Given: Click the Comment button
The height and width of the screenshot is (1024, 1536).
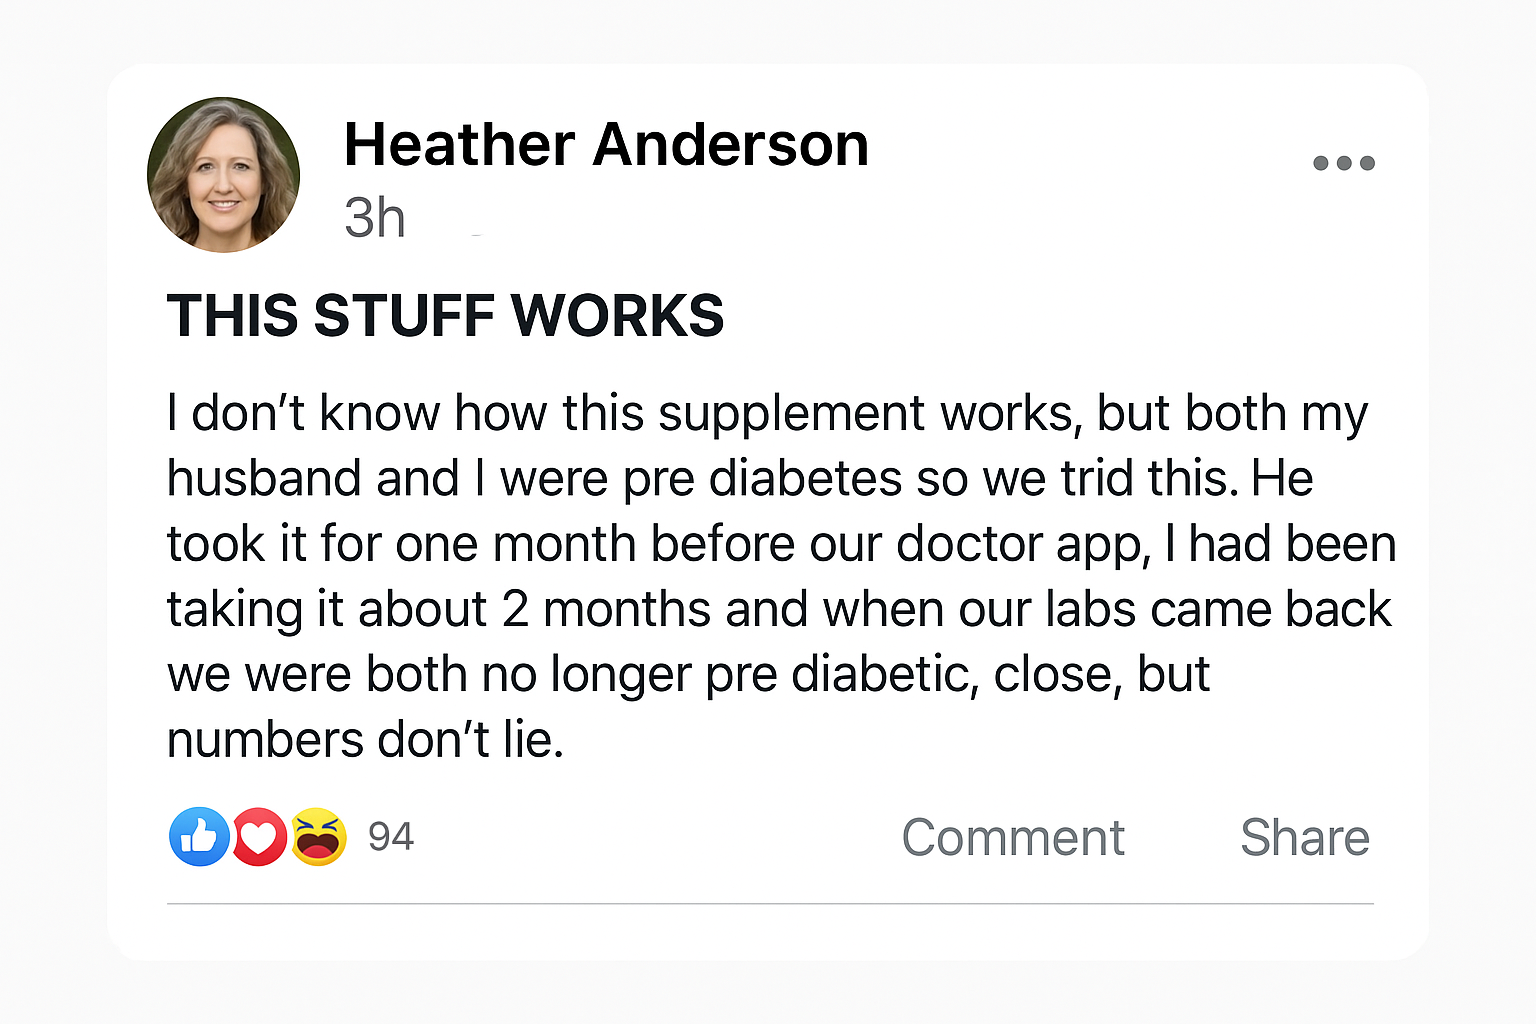Looking at the screenshot, I should click(x=1013, y=837).
